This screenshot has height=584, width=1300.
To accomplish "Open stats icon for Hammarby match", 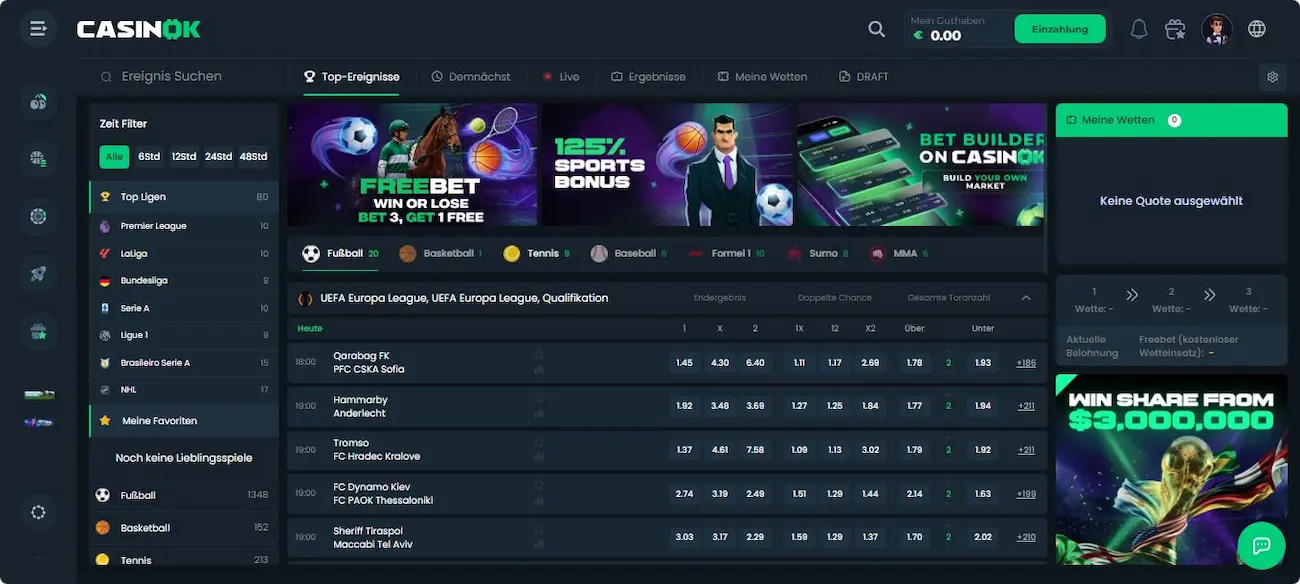I will (539, 413).
